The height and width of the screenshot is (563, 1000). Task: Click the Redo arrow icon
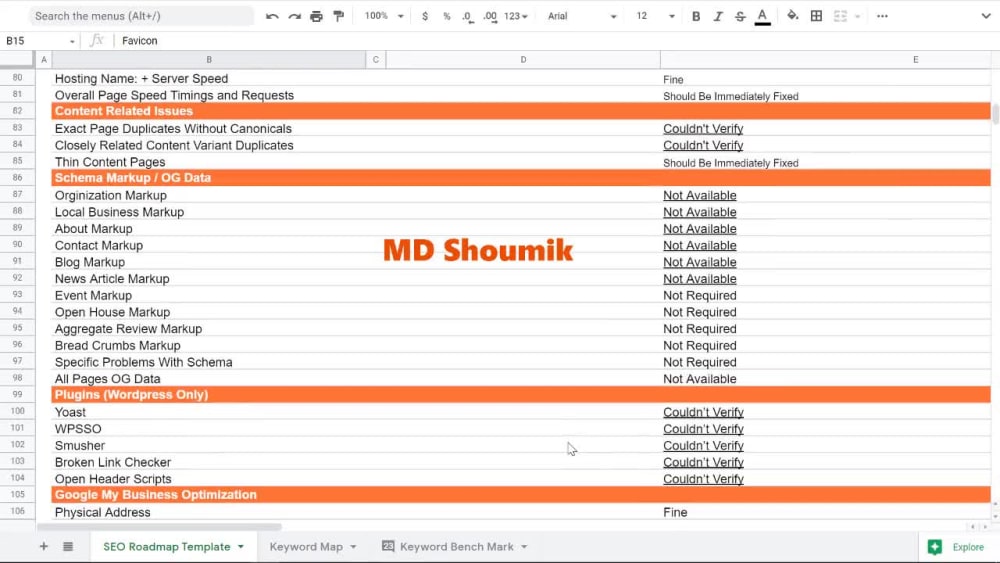click(x=294, y=16)
